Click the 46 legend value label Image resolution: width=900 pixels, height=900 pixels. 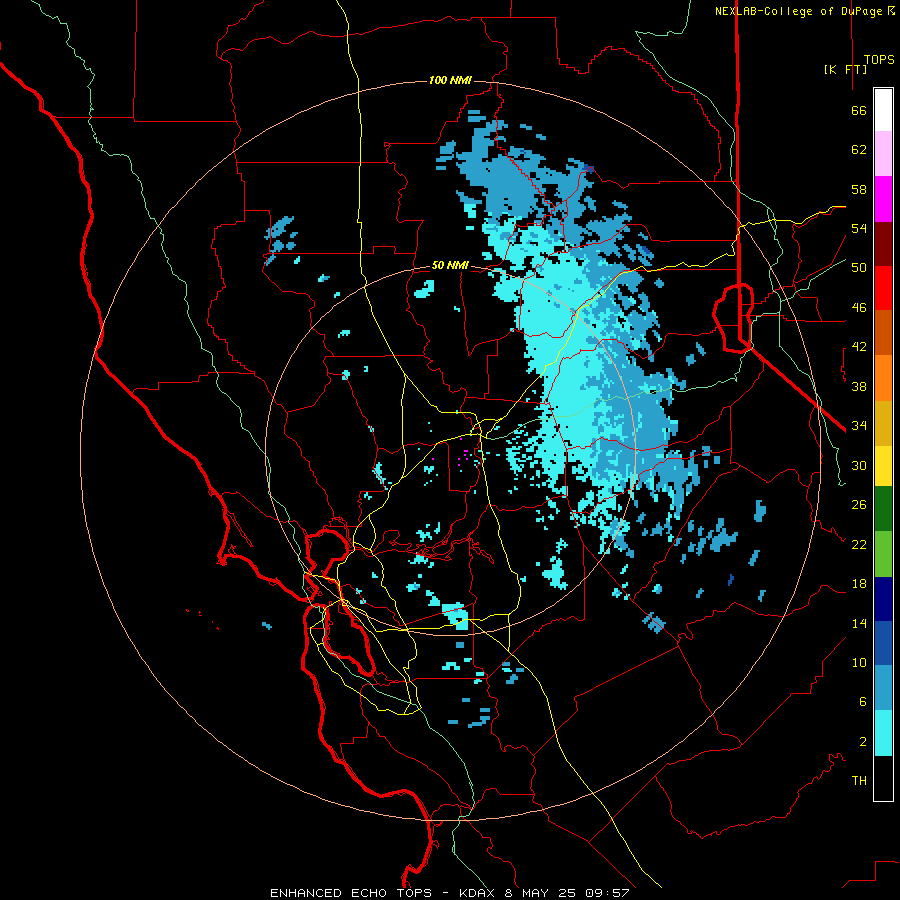tap(859, 307)
